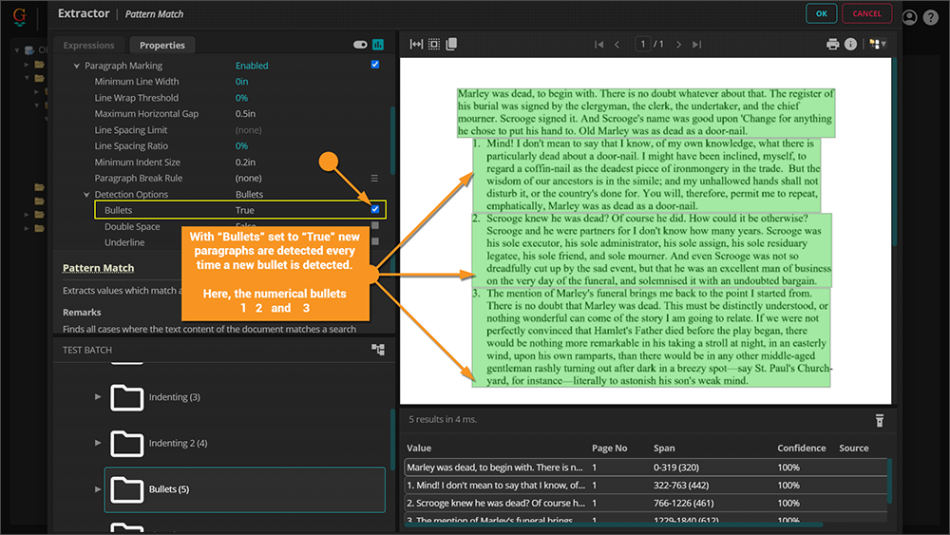Click the help question mark icon
The width and height of the screenshot is (950, 535).
932,17
